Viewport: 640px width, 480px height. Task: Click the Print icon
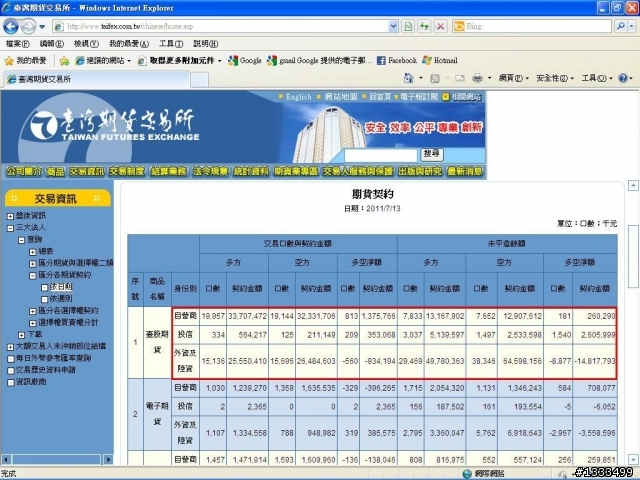tap(477, 78)
